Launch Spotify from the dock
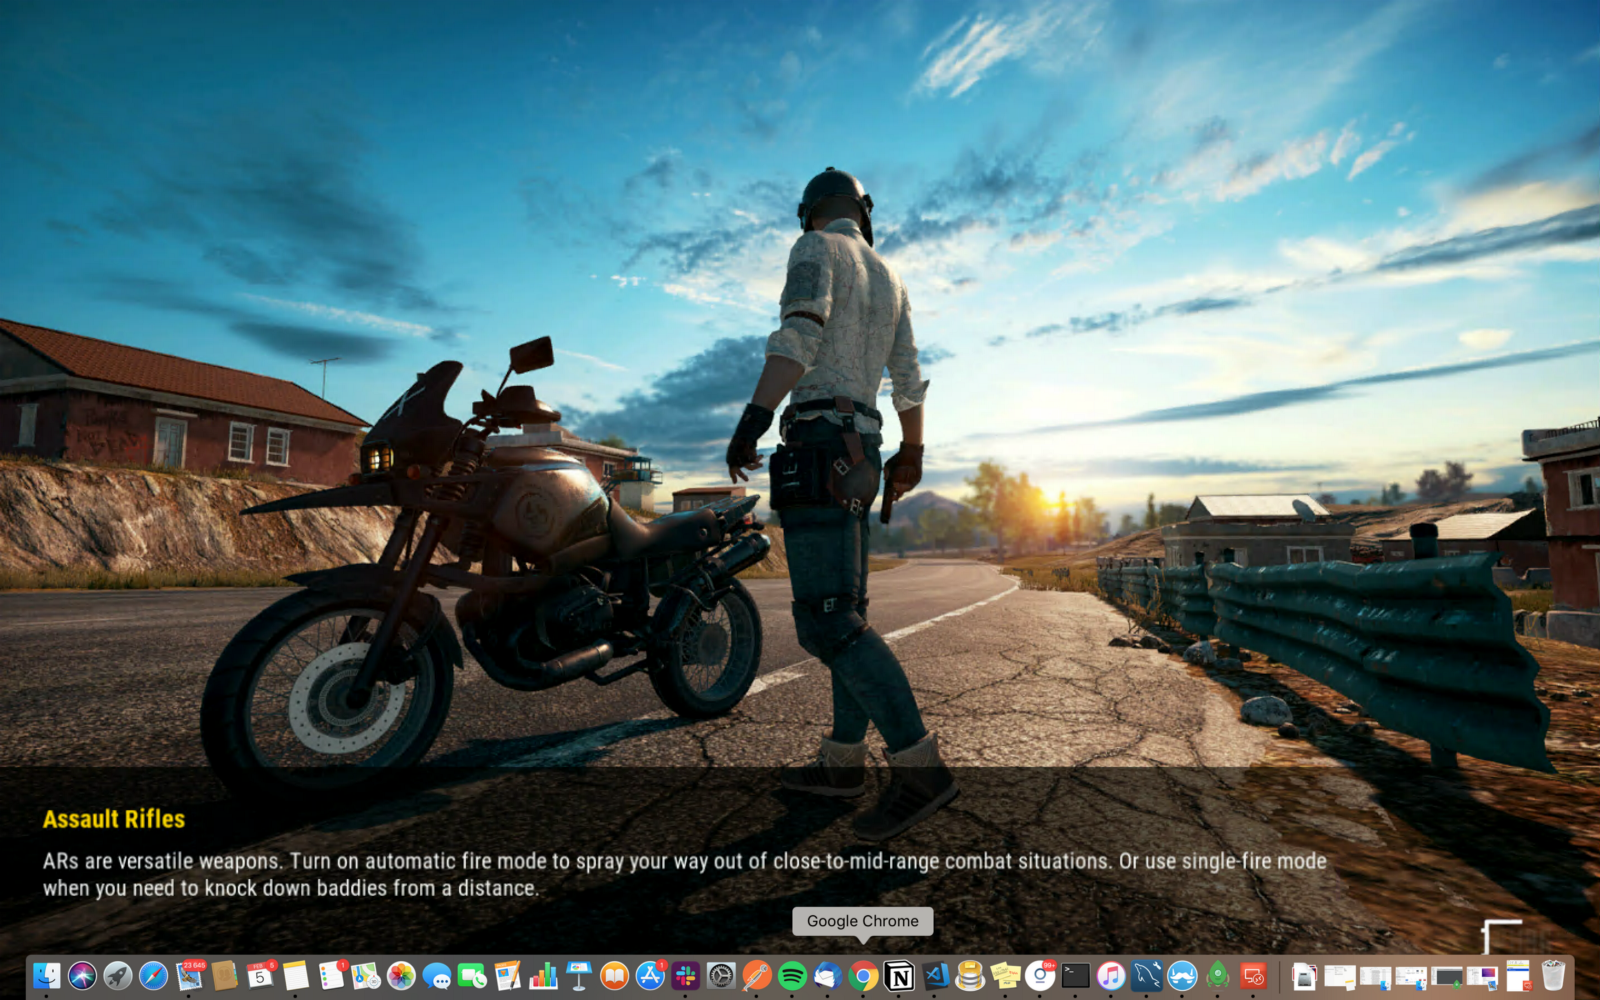This screenshot has height=1000, width=1600. pyautogui.click(x=792, y=975)
